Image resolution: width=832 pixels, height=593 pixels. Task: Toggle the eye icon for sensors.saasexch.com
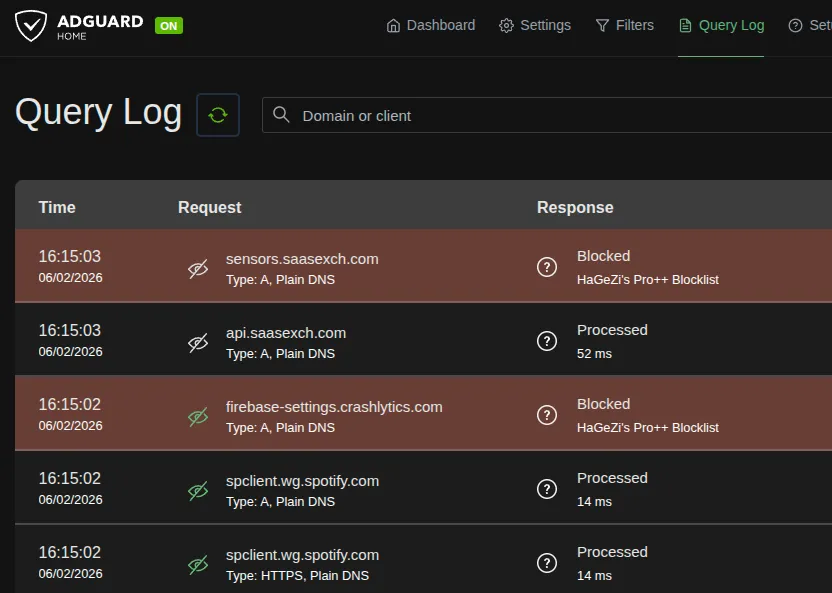[197, 269]
